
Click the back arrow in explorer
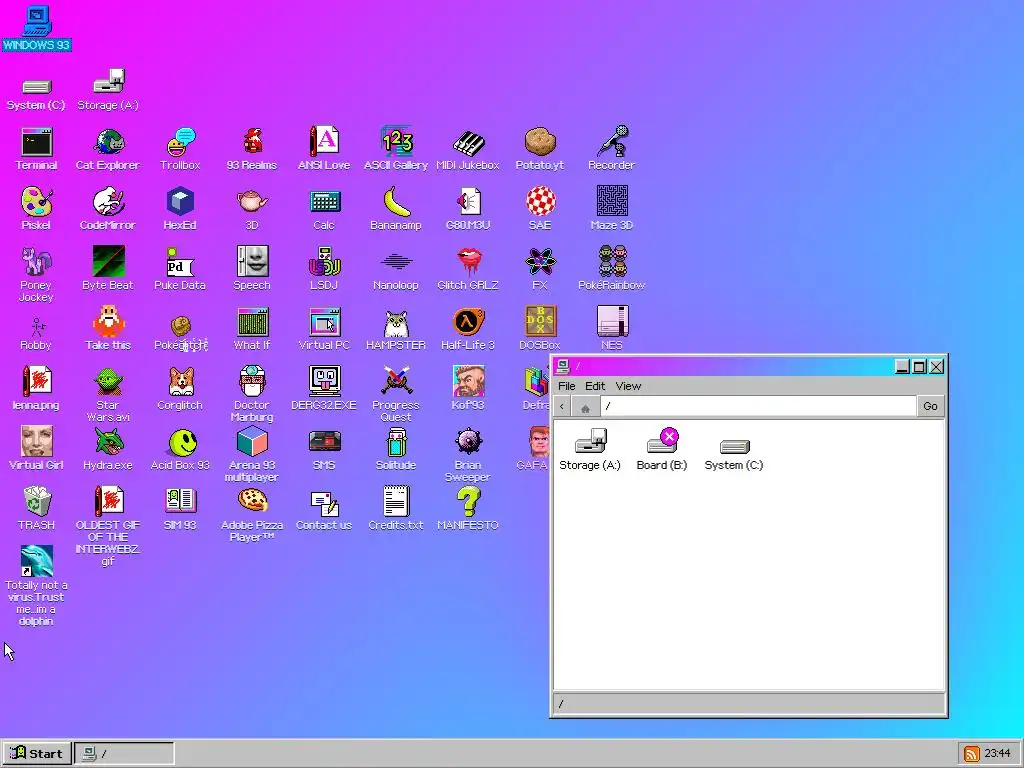click(562, 406)
